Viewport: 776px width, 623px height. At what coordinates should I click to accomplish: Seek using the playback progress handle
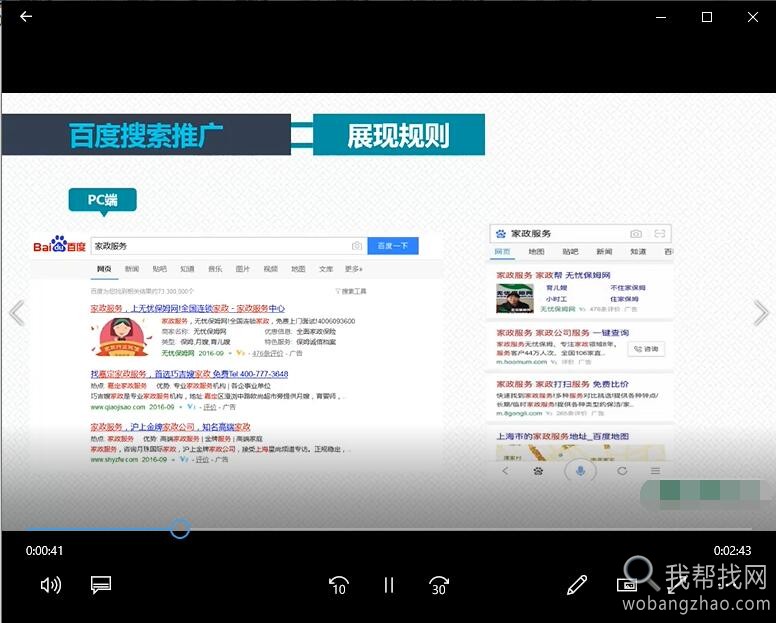[179, 528]
